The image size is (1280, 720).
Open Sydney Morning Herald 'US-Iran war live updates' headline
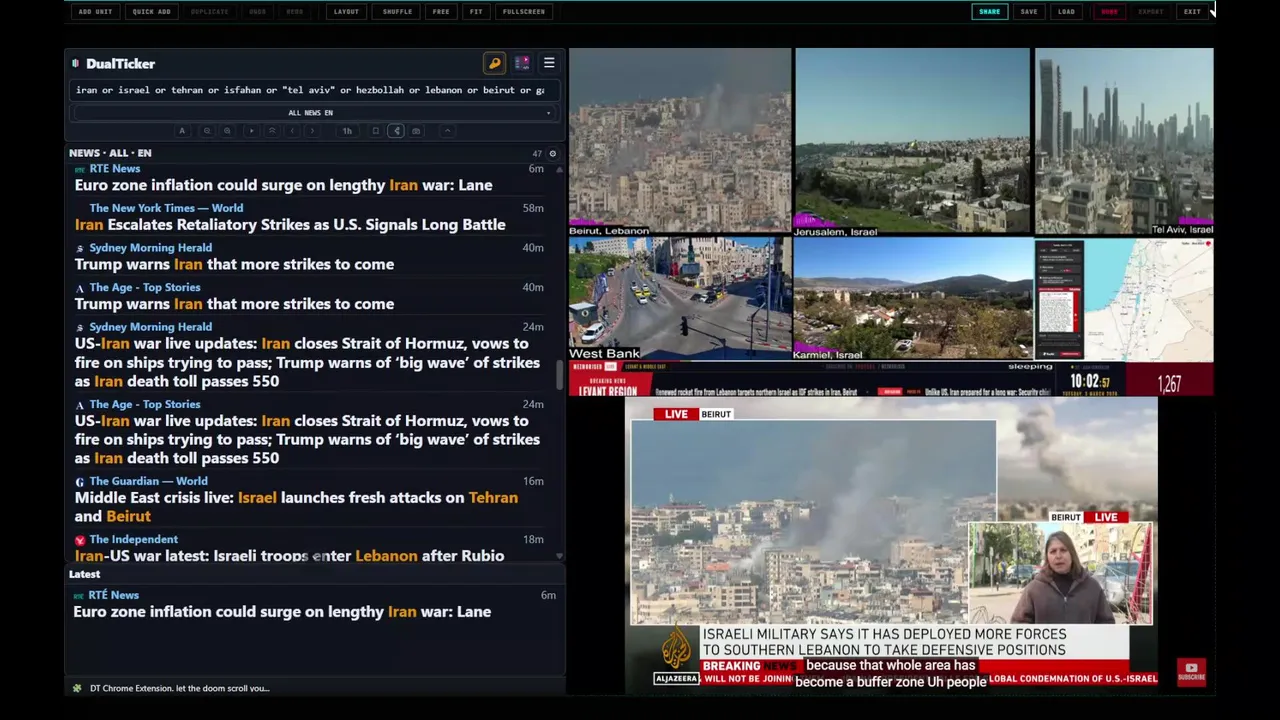coord(307,362)
